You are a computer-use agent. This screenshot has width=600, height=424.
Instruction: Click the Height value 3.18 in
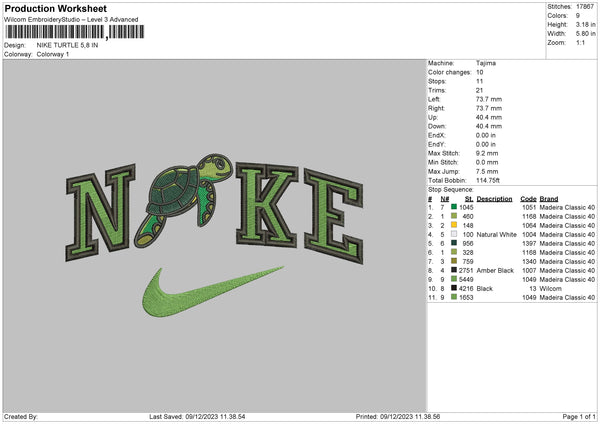point(585,24)
